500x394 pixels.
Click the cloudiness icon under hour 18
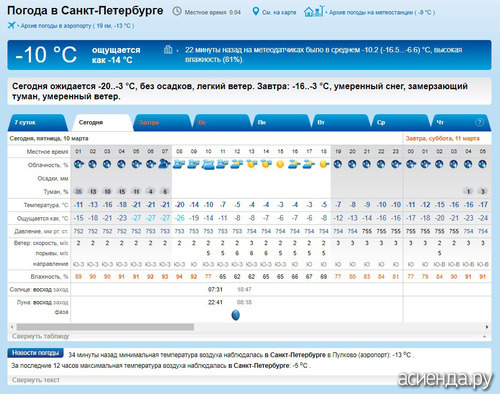324,164
